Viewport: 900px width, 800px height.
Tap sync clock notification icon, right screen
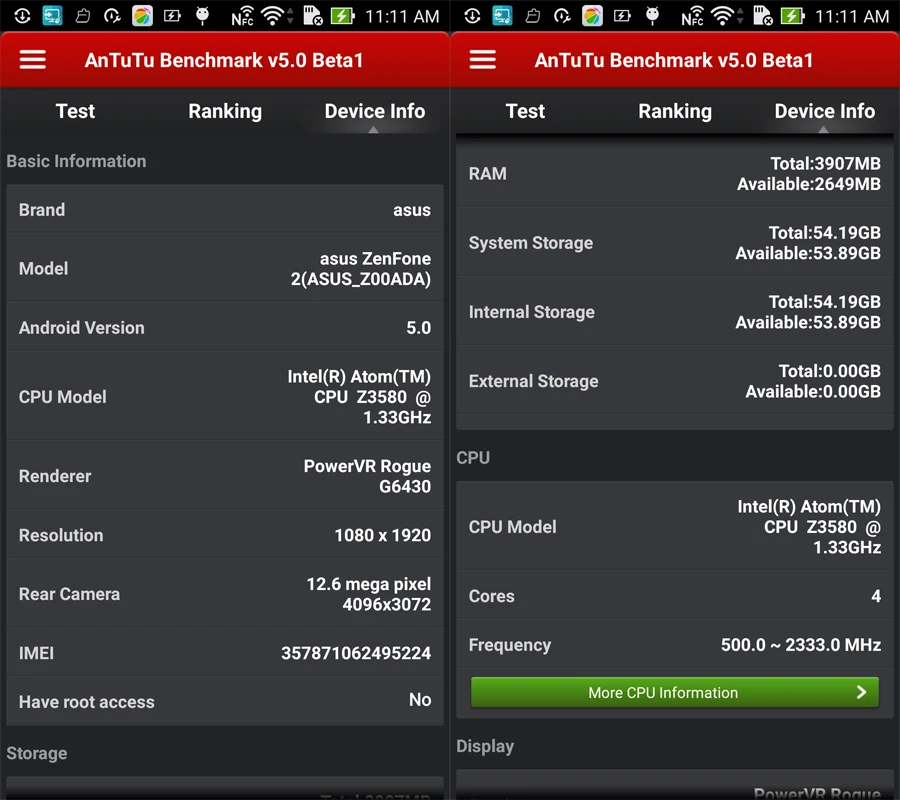tap(562, 16)
